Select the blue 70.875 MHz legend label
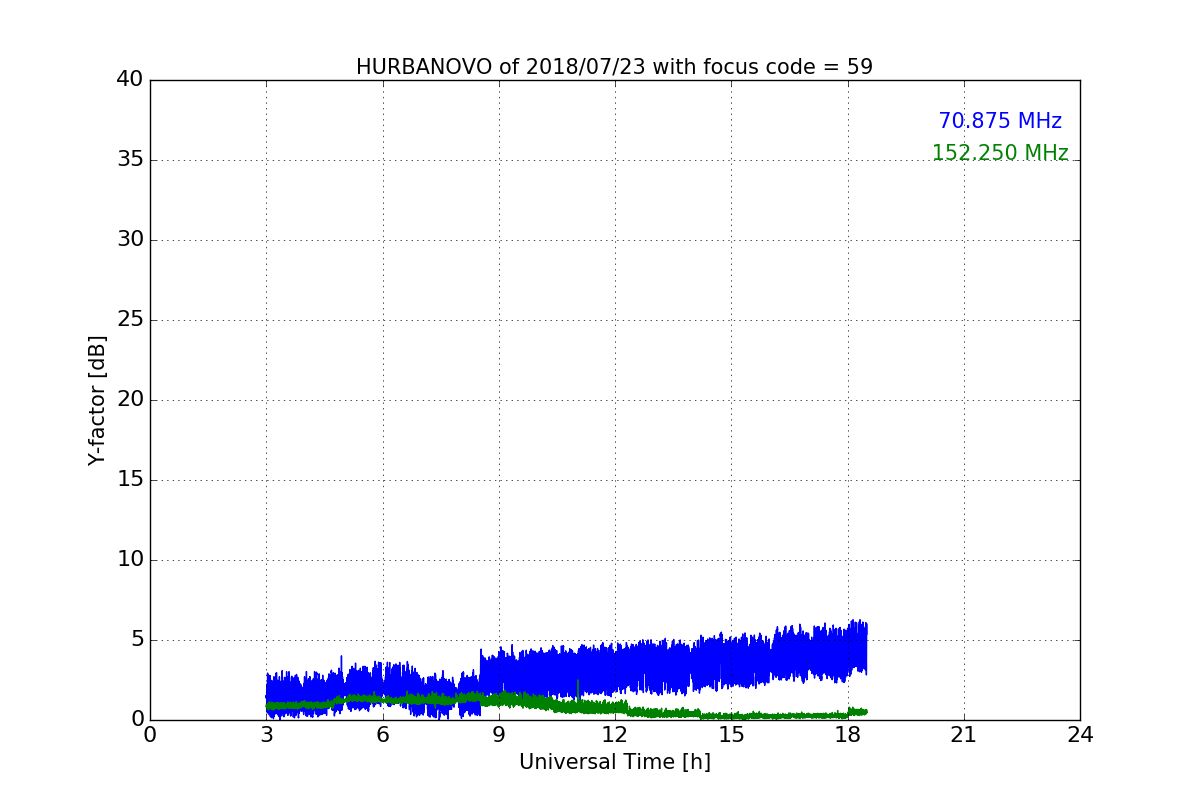 [1000, 121]
